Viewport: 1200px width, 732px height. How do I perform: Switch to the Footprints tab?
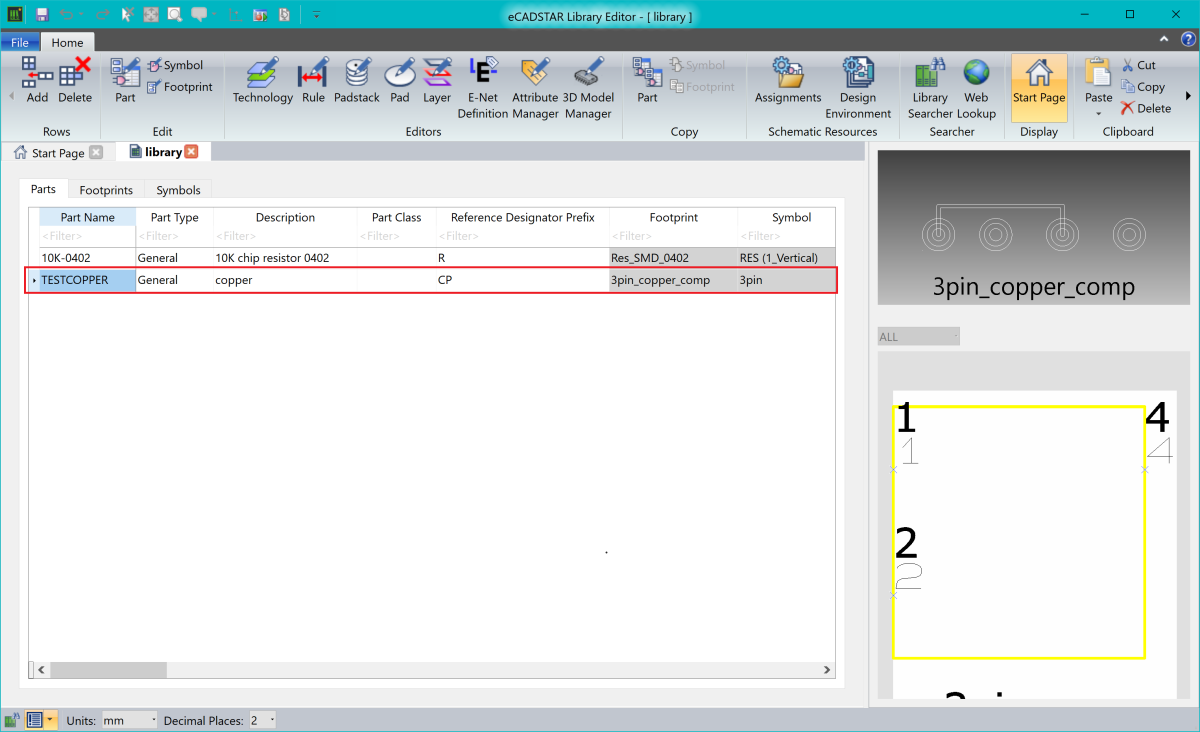coord(106,190)
